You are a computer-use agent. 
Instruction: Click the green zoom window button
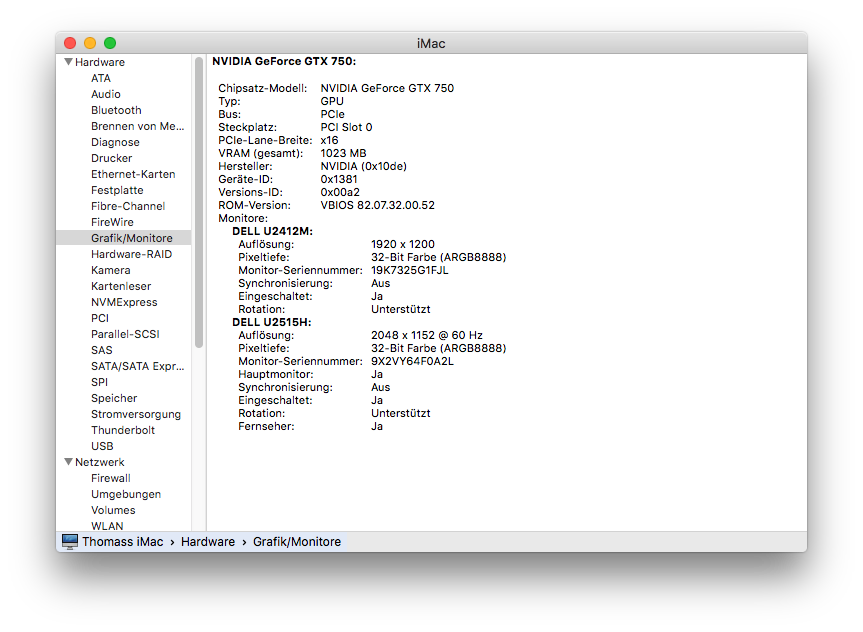(x=110, y=43)
